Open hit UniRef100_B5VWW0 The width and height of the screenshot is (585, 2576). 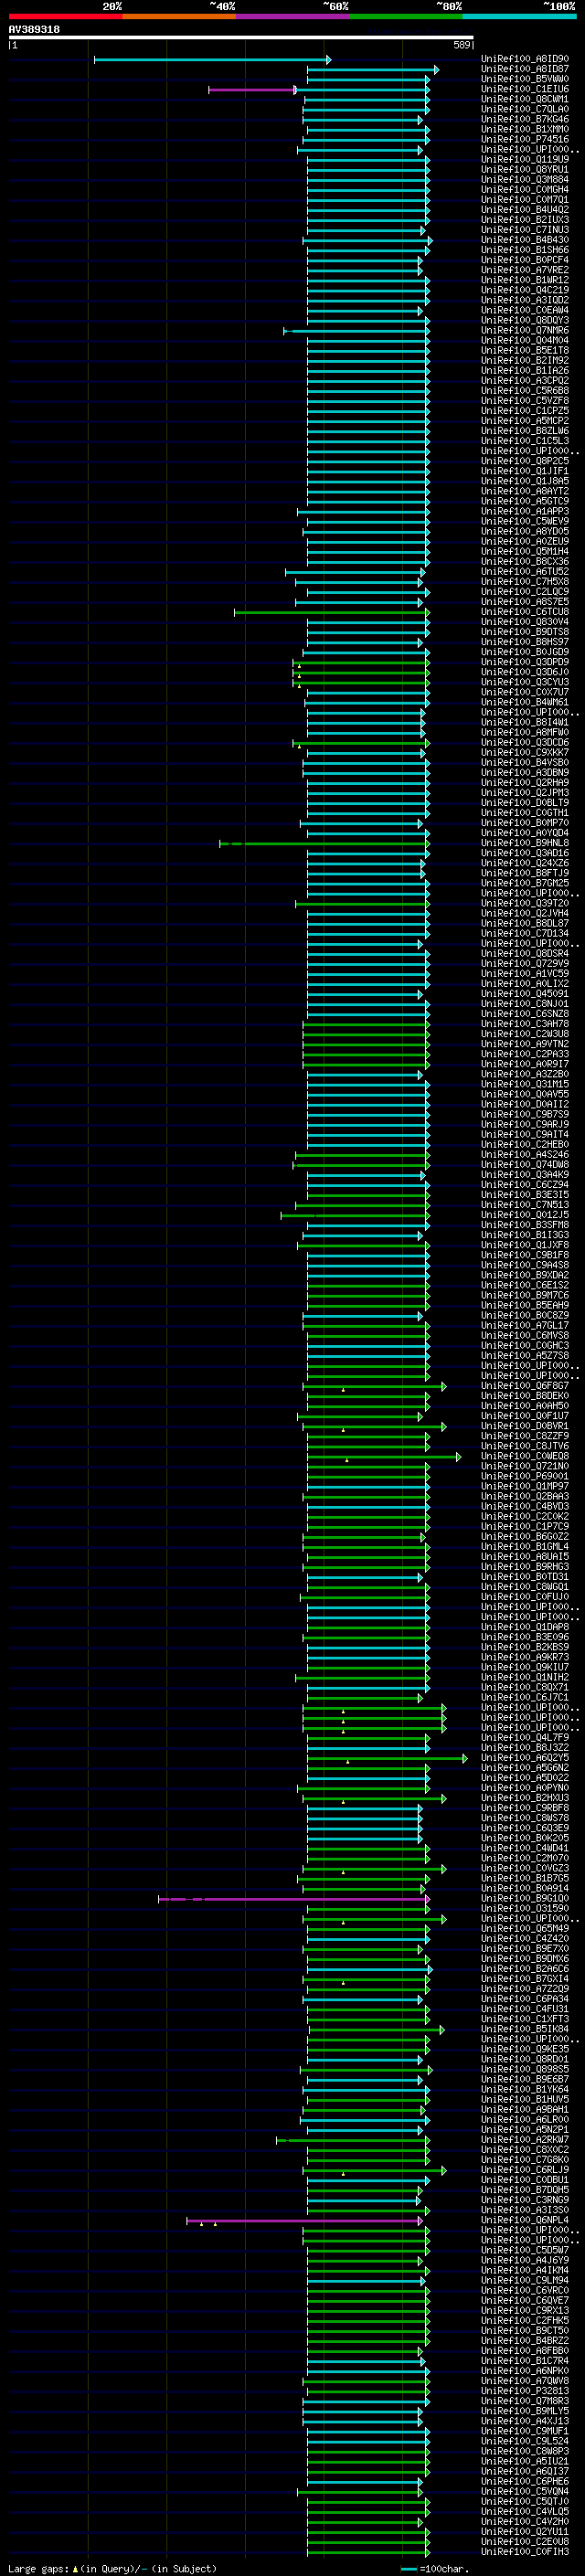pyautogui.click(x=525, y=79)
